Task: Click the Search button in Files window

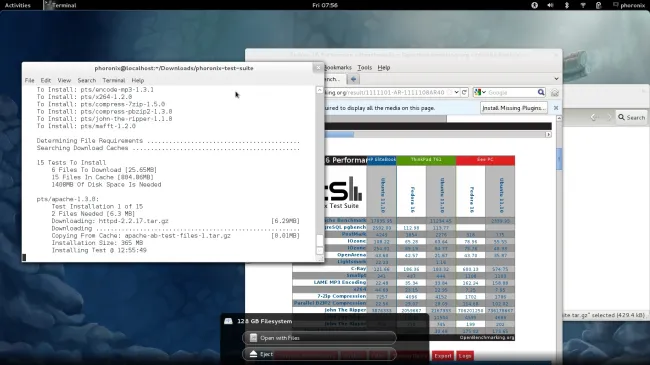Action: point(631,117)
